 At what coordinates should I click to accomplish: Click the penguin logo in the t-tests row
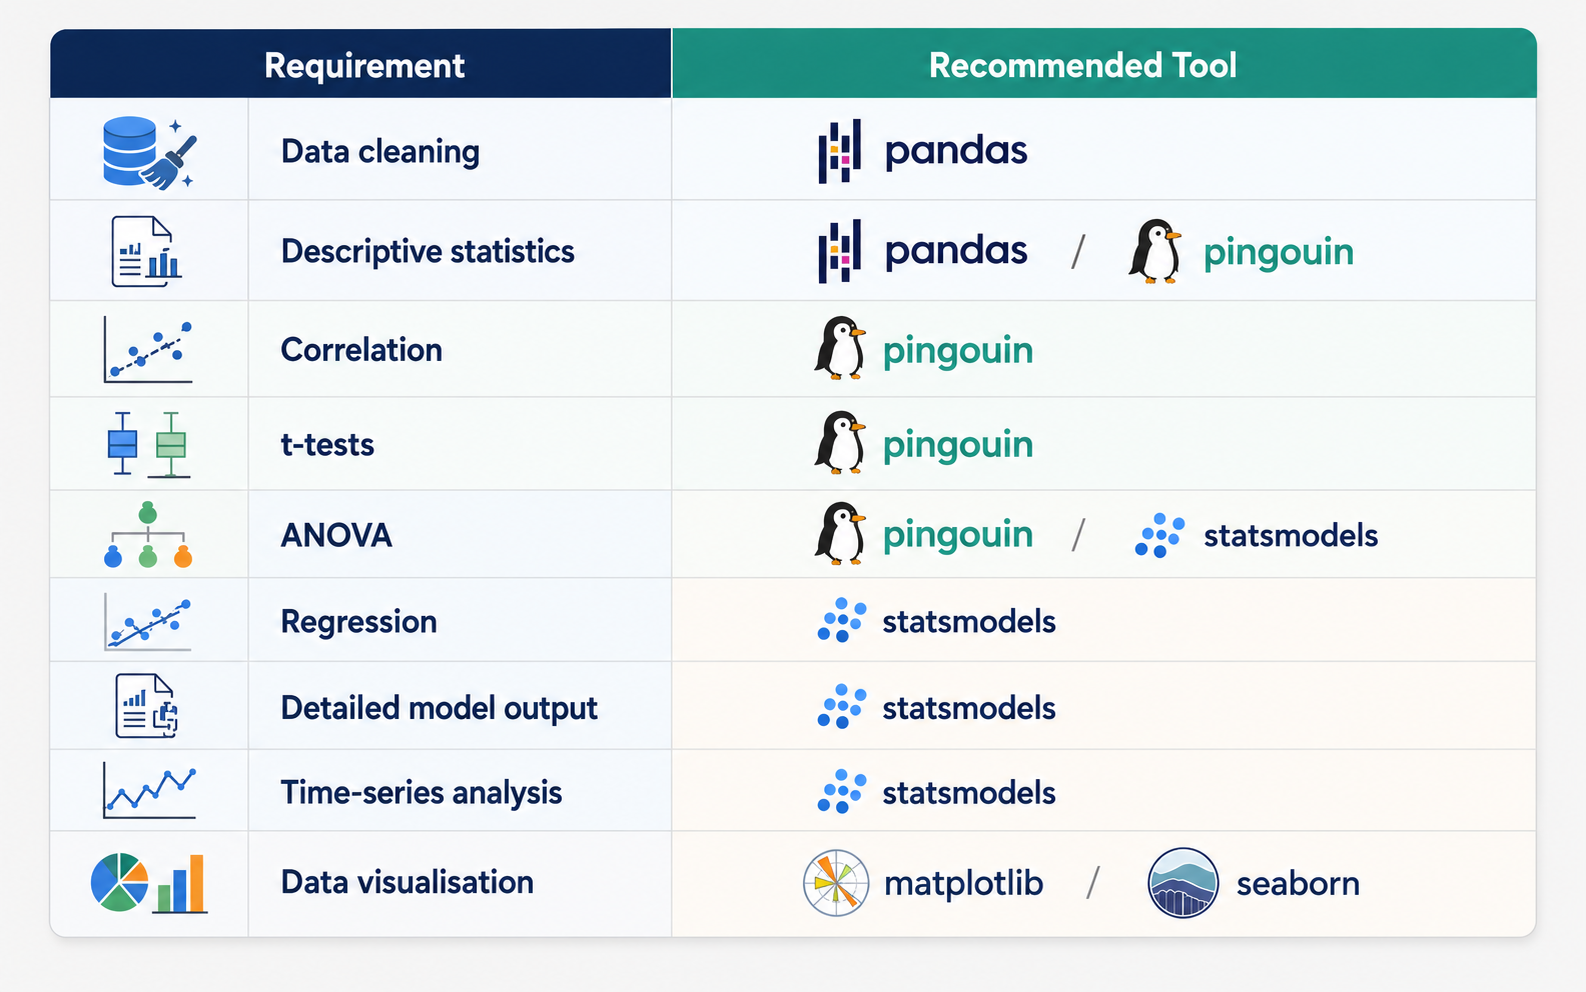click(840, 442)
